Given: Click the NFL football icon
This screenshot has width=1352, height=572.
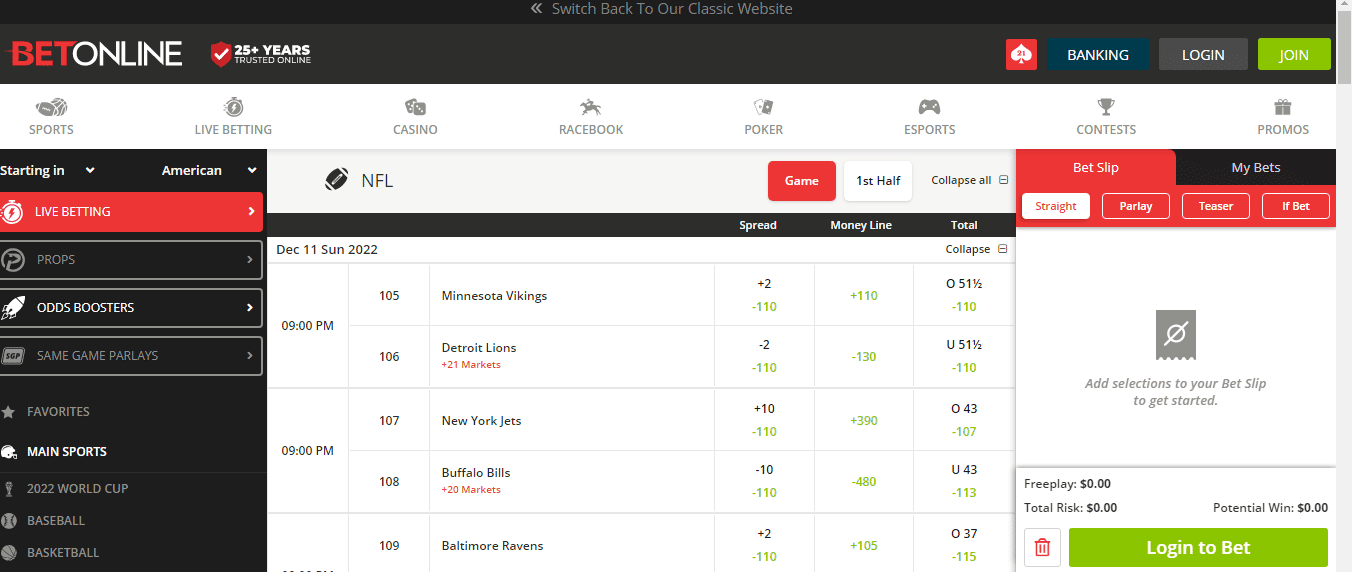Looking at the screenshot, I should pos(335,180).
